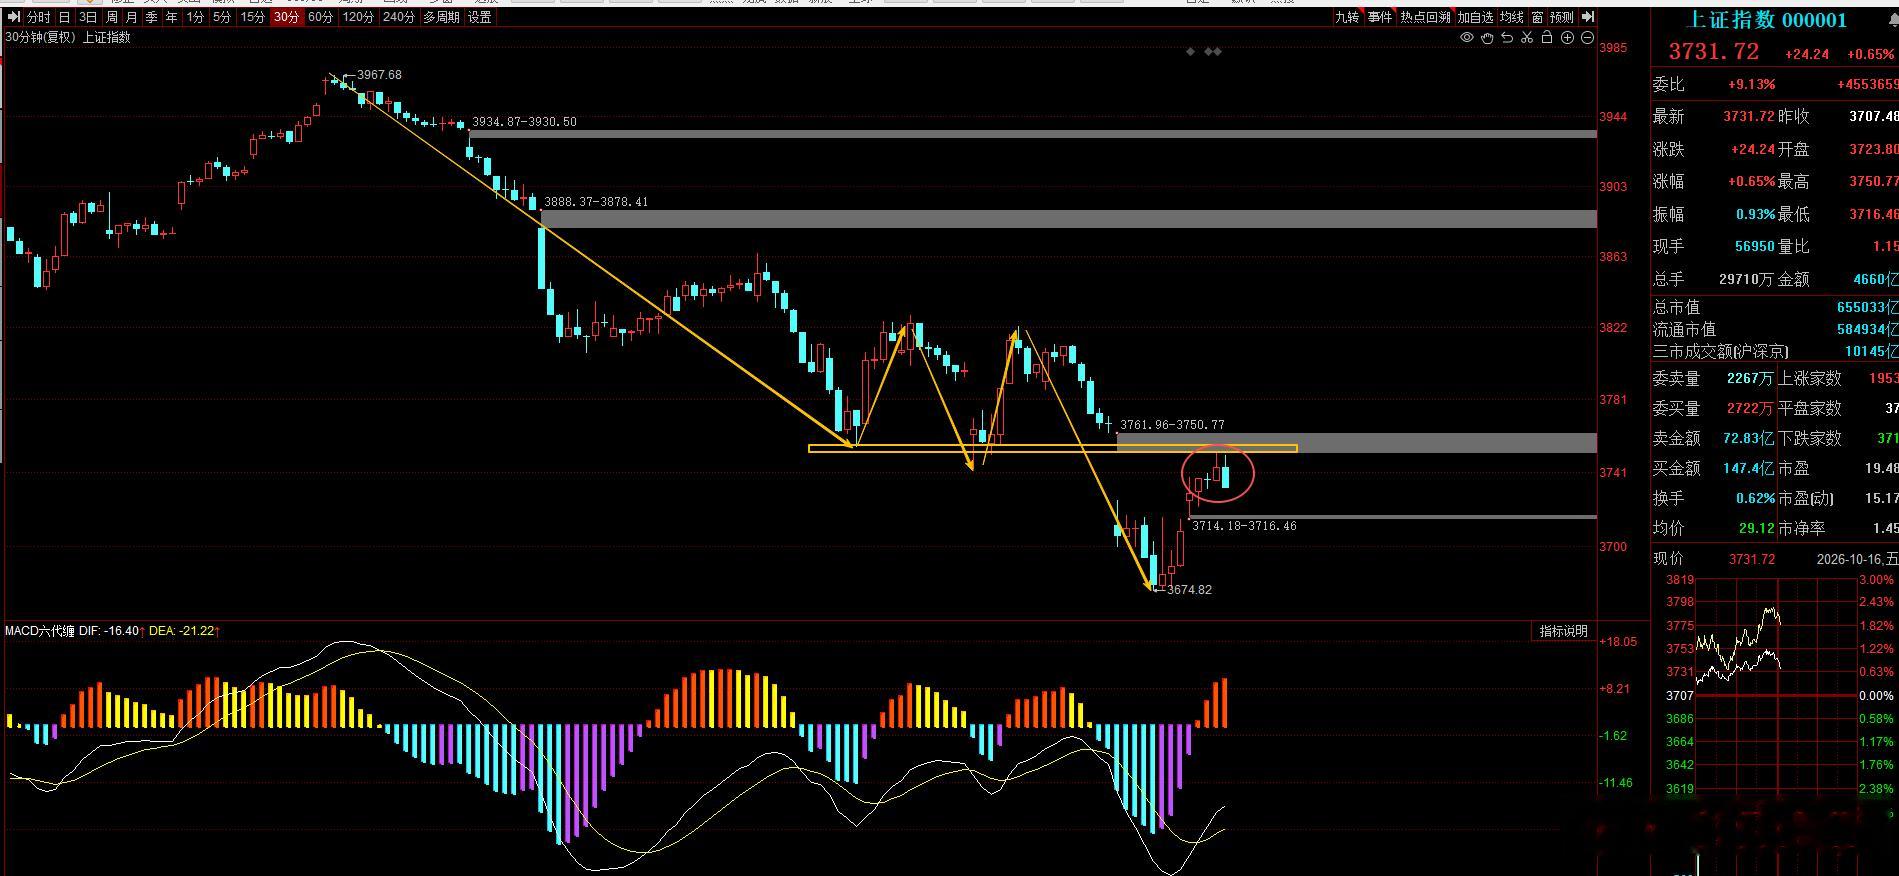1899x876 pixels.
Task: Switch to the 240分 period tab
Action: click(x=399, y=17)
